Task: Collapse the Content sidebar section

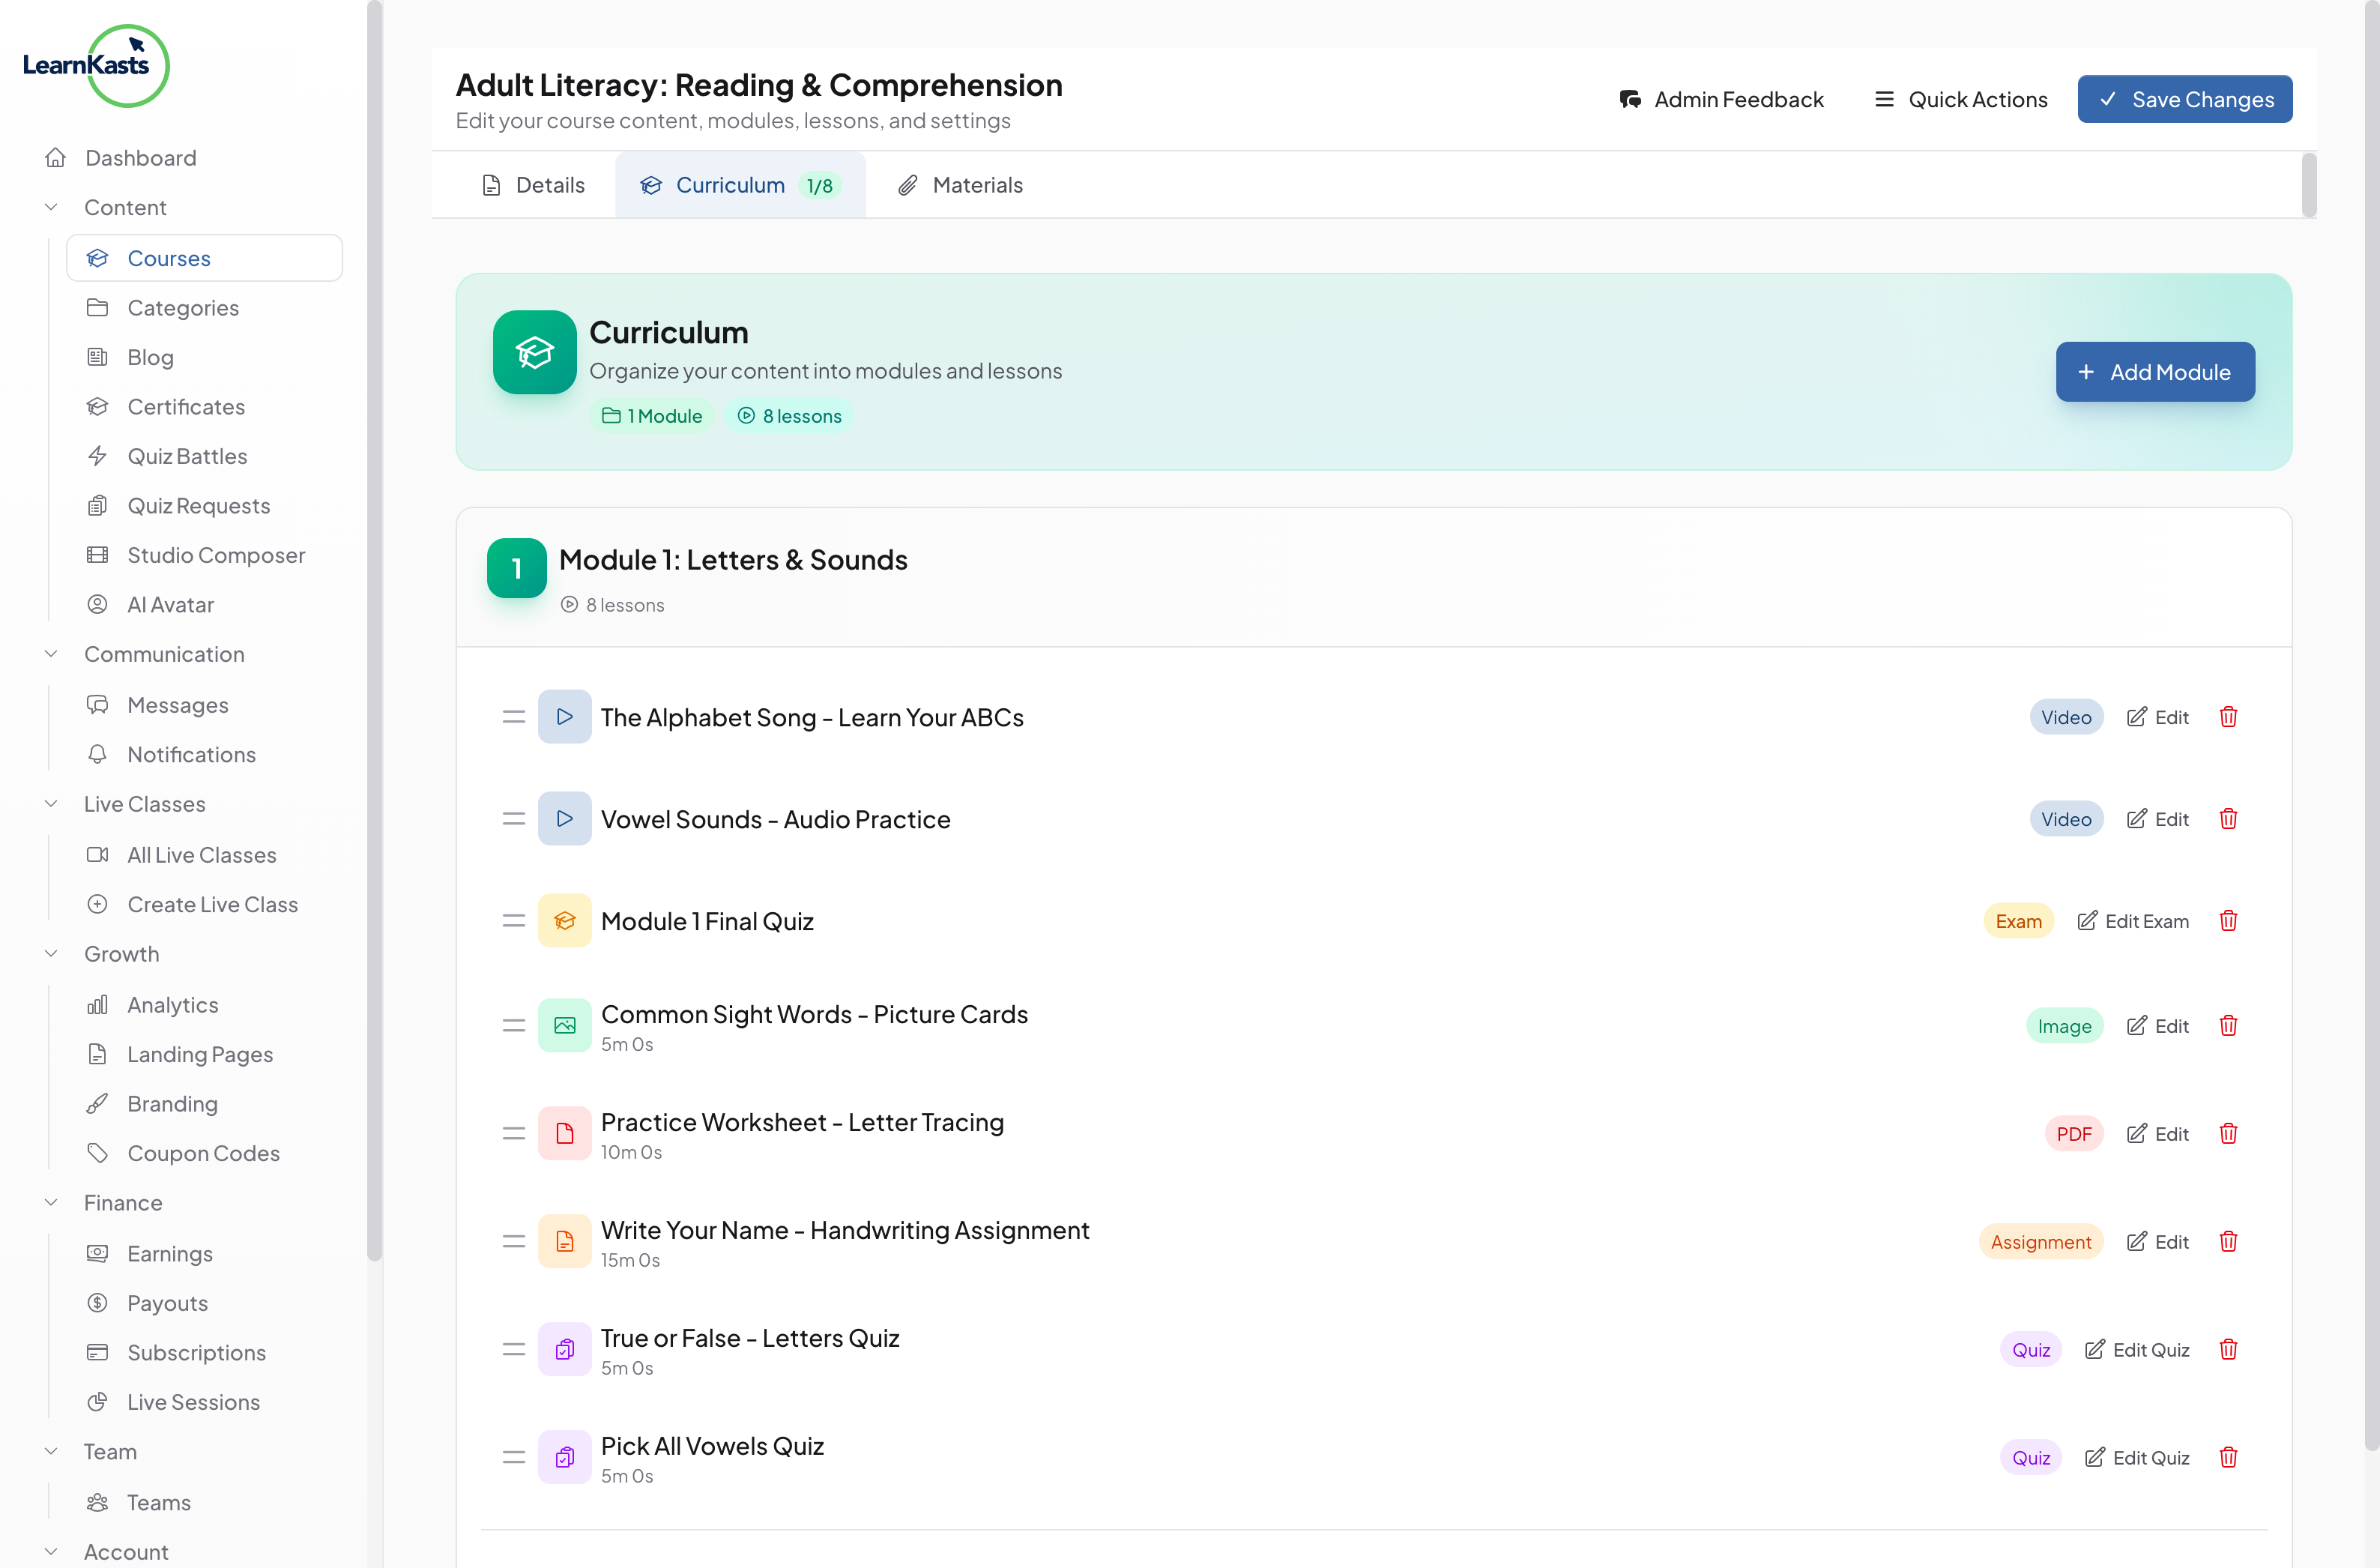Action: tap(52, 207)
